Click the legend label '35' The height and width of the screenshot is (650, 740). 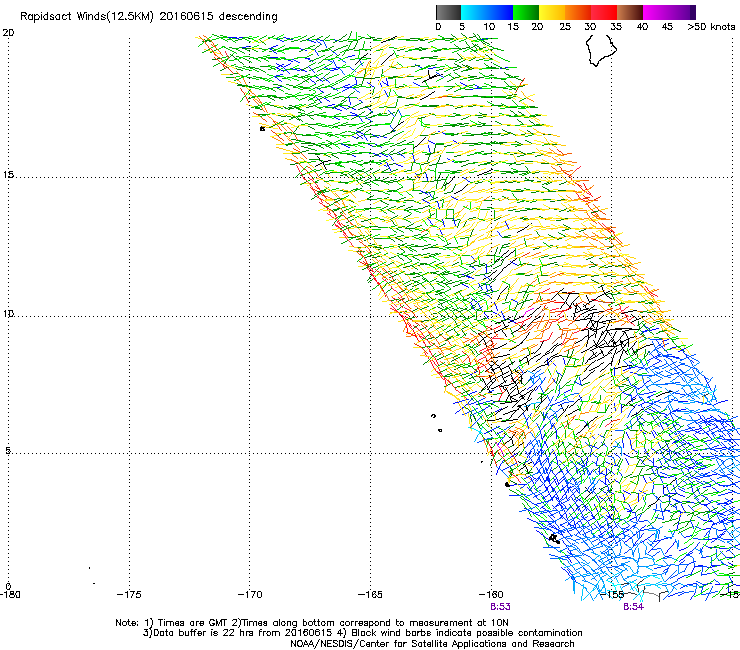616,27
